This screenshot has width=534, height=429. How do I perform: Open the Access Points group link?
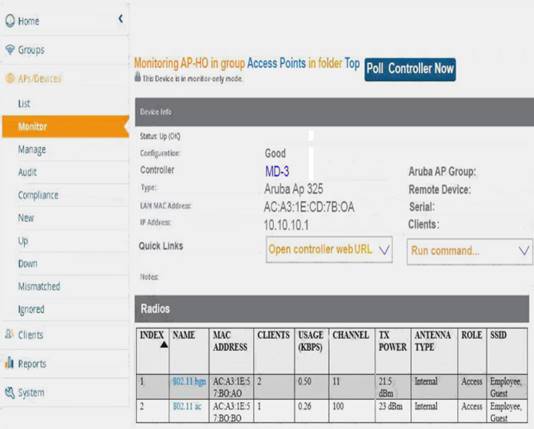276,63
